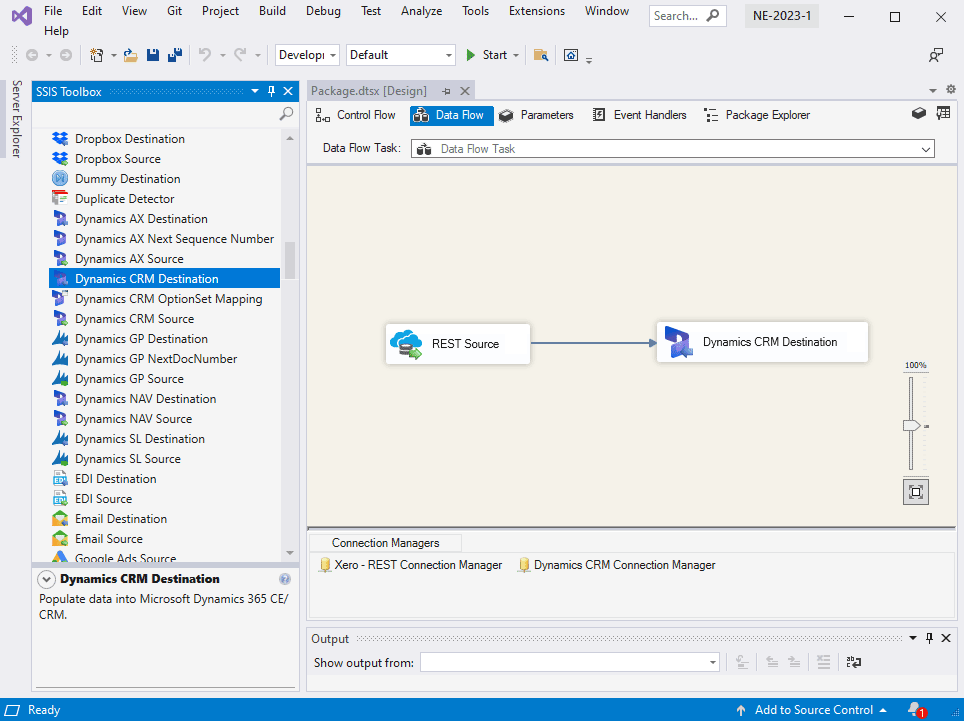
Task: Click the help icon in toolbox description pane
Action: click(x=285, y=579)
